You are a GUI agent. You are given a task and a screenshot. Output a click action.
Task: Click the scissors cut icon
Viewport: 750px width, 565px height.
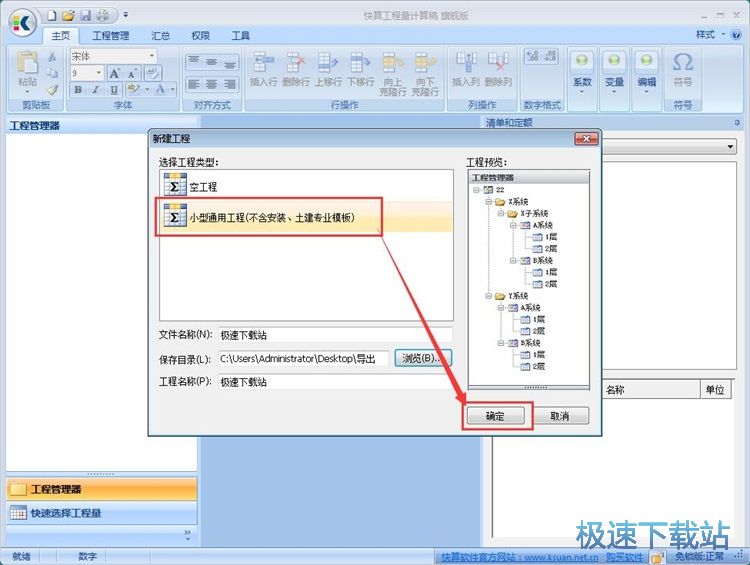coord(52,56)
